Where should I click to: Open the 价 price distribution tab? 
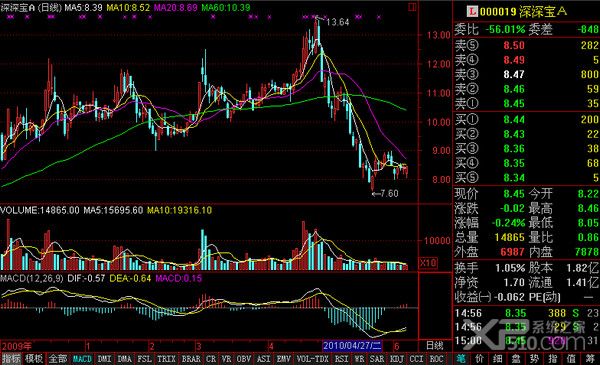pos(479,359)
